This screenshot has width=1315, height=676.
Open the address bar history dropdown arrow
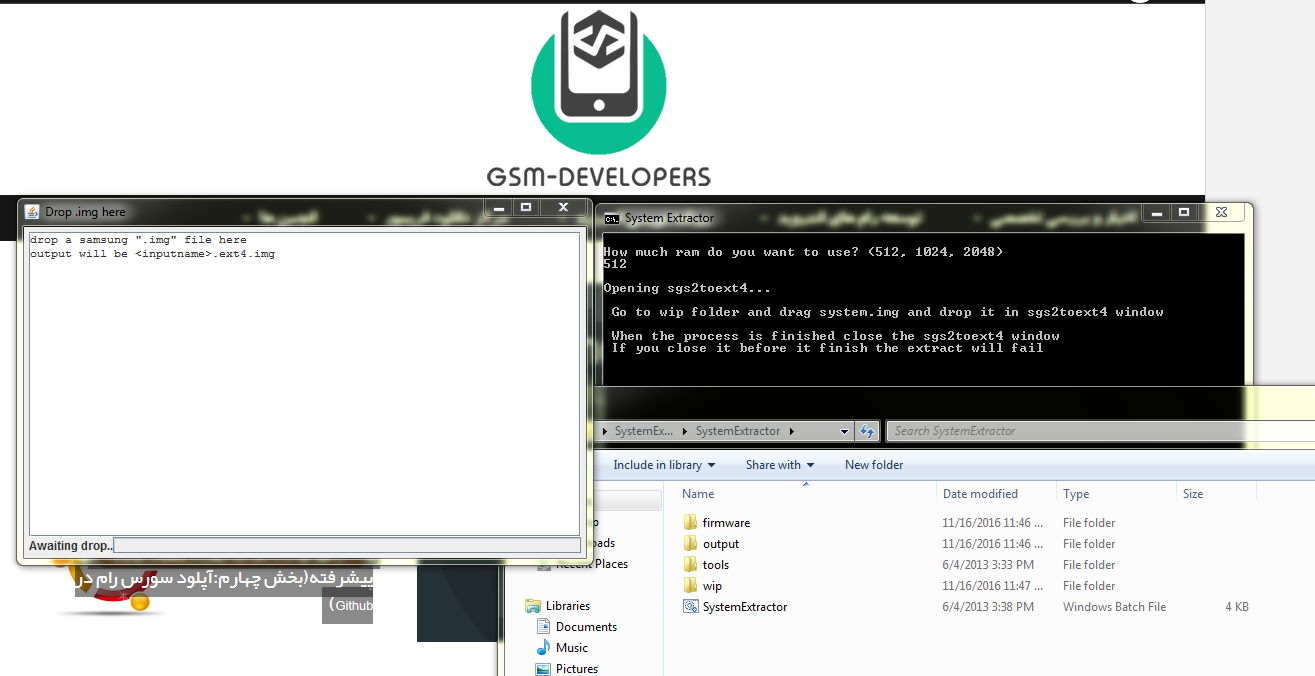click(845, 431)
